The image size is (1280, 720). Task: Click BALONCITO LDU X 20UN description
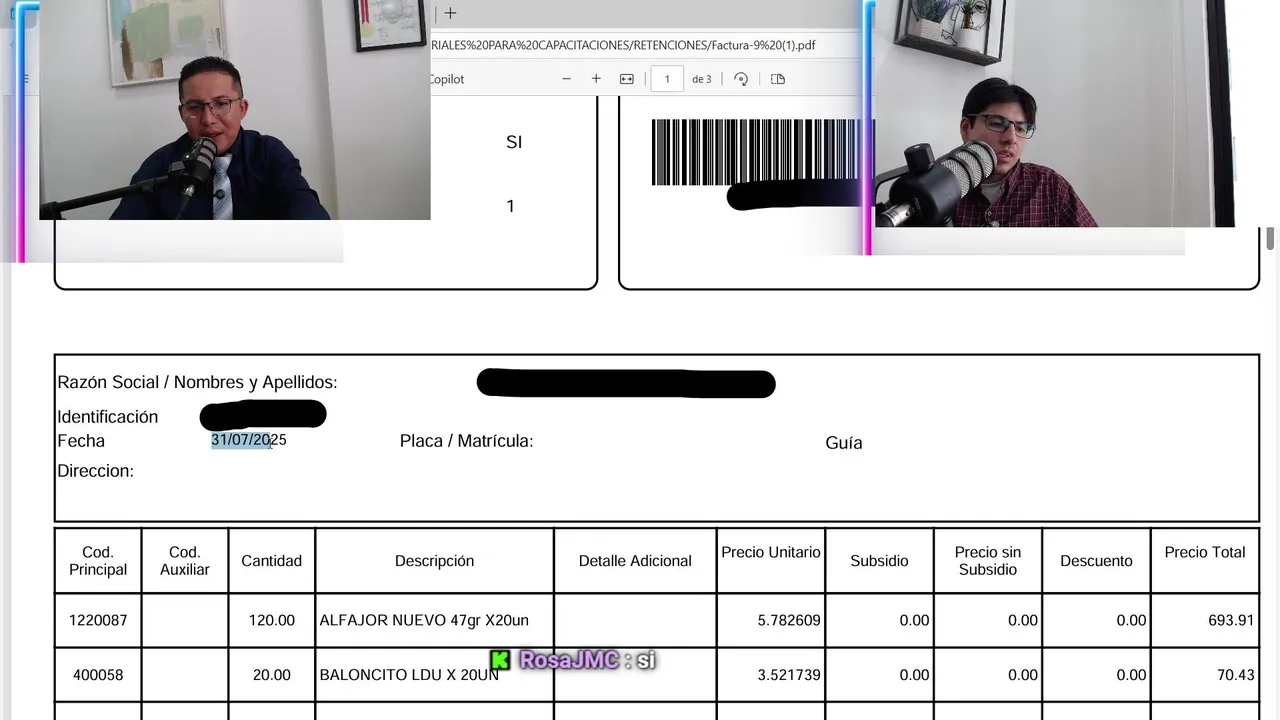pyautogui.click(x=409, y=675)
